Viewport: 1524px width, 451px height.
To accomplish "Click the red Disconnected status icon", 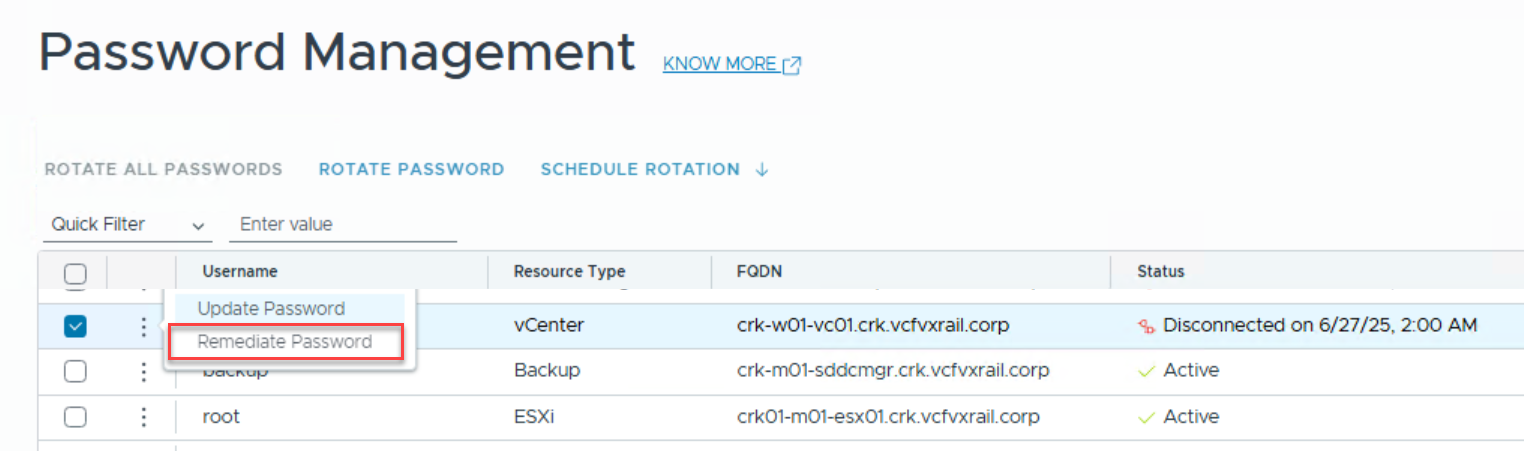I will tap(1147, 326).
